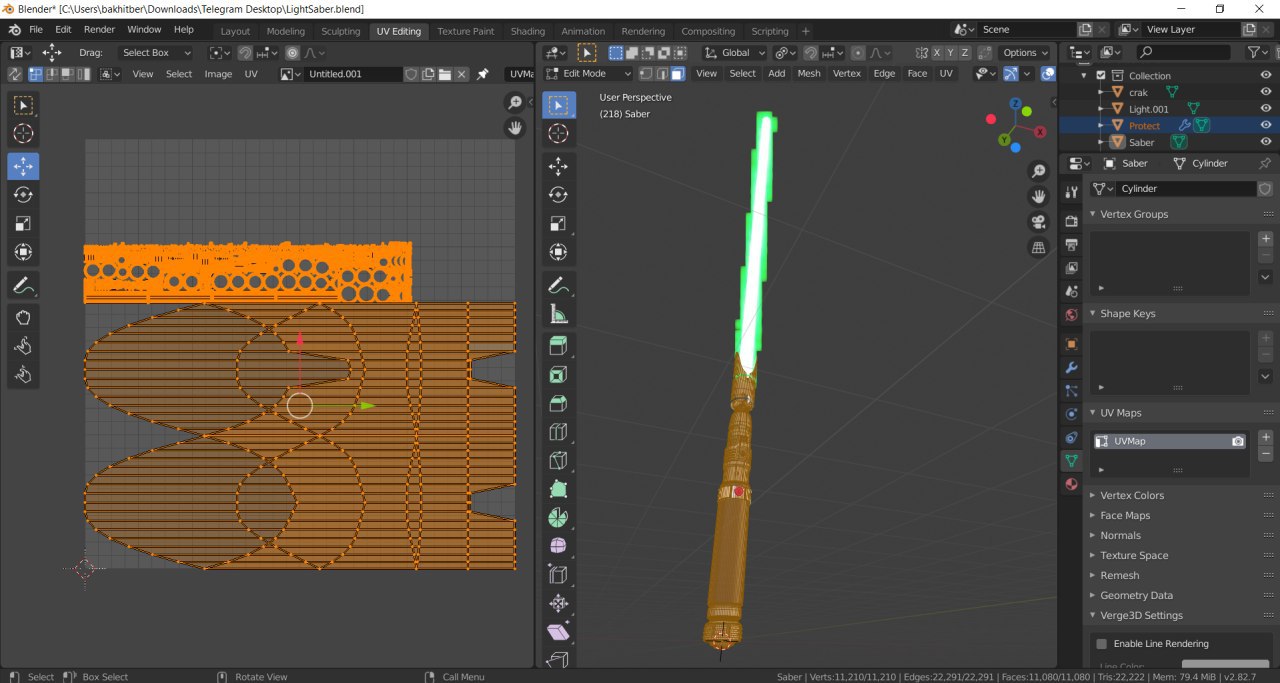The image size is (1280, 683).
Task: Click the zoom magnifier in UV editor
Action: click(515, 102)
